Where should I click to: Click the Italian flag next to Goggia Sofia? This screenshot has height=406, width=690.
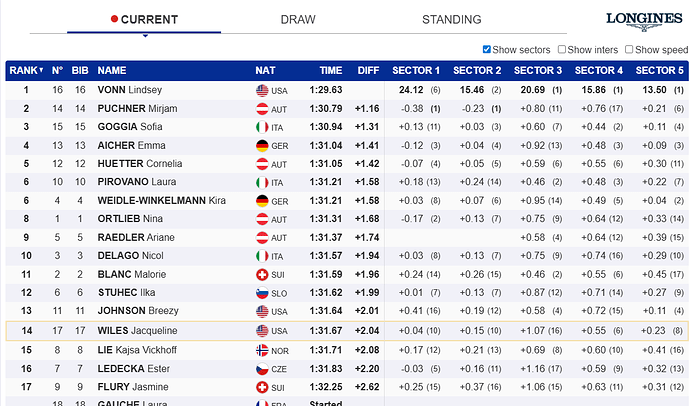pyautogui.click(x=263, y=127)
